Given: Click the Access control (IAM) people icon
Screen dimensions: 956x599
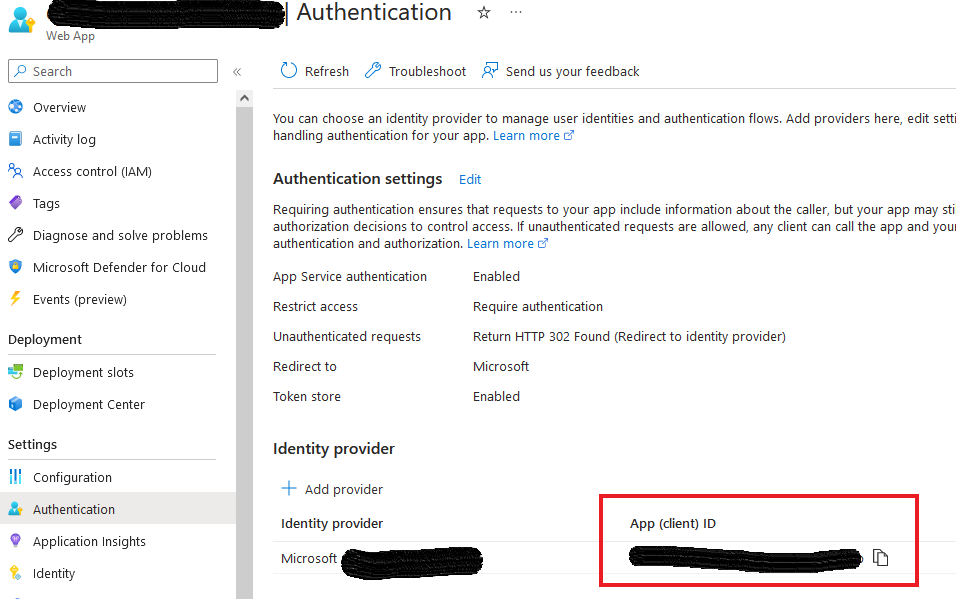Looking at the screenshot, I should [16, 171].
